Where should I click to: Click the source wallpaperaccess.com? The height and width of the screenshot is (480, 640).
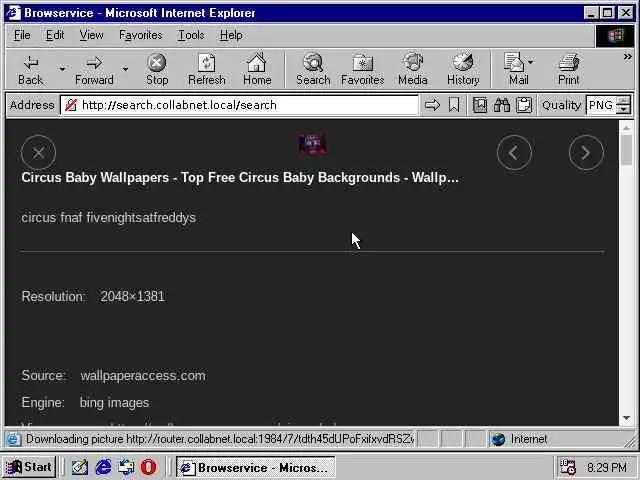pyautogui.click(x=143, y=376)
